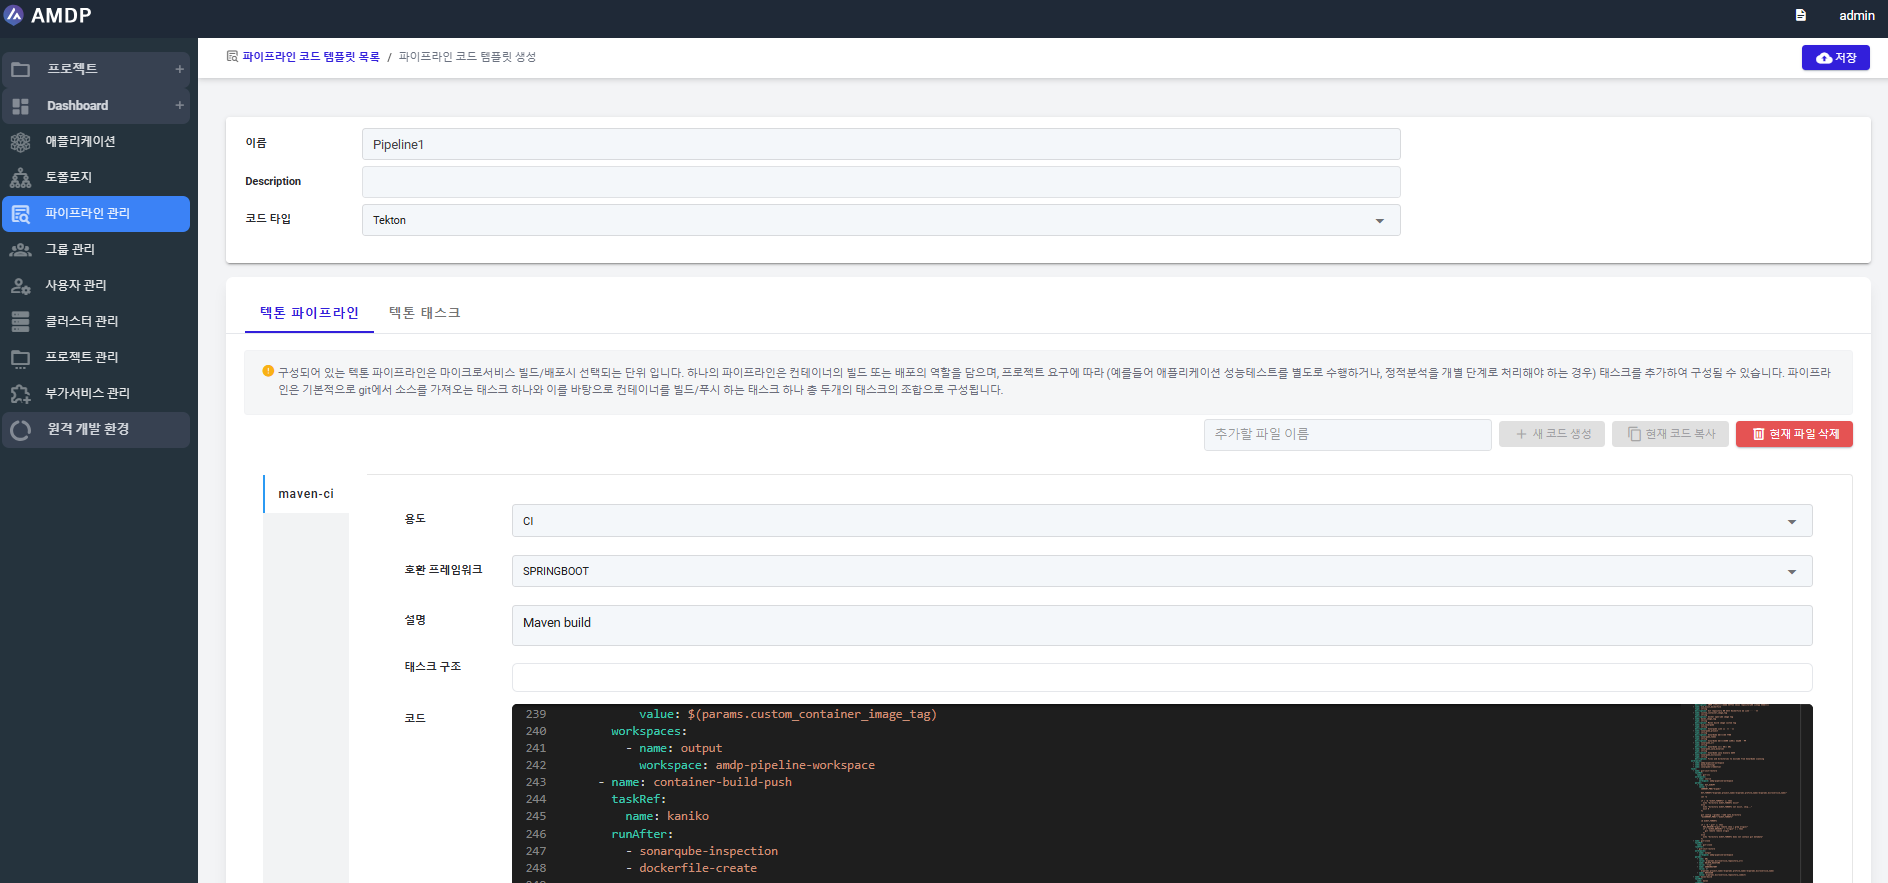
Task: Expand the Dashboard menu plus sign
Action: (x=180, y=105)
